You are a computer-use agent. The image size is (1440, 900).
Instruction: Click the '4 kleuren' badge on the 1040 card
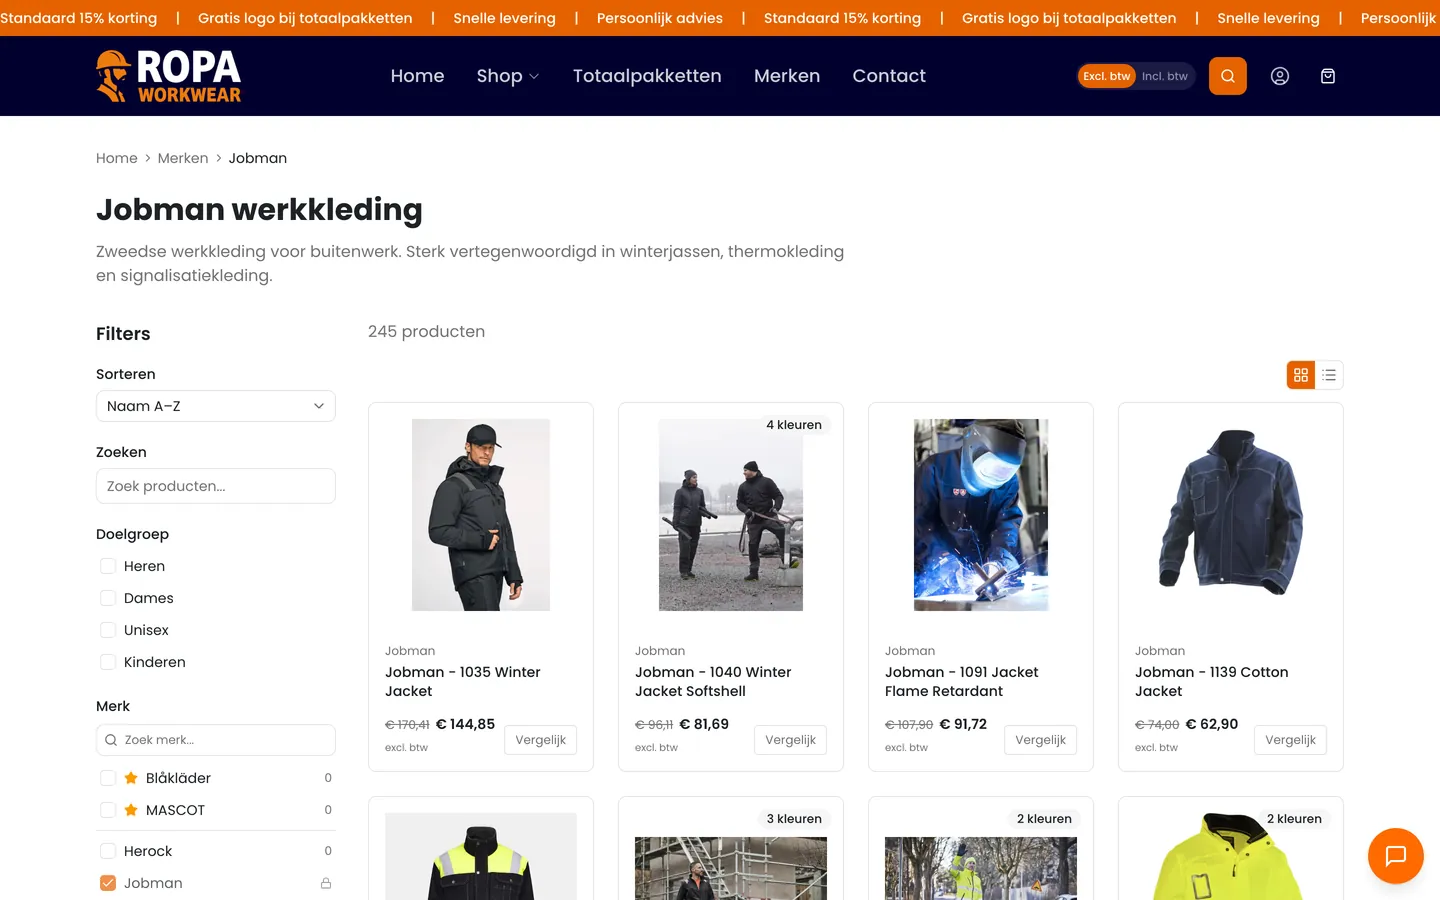pyautogui.click(x=794, y=425)
